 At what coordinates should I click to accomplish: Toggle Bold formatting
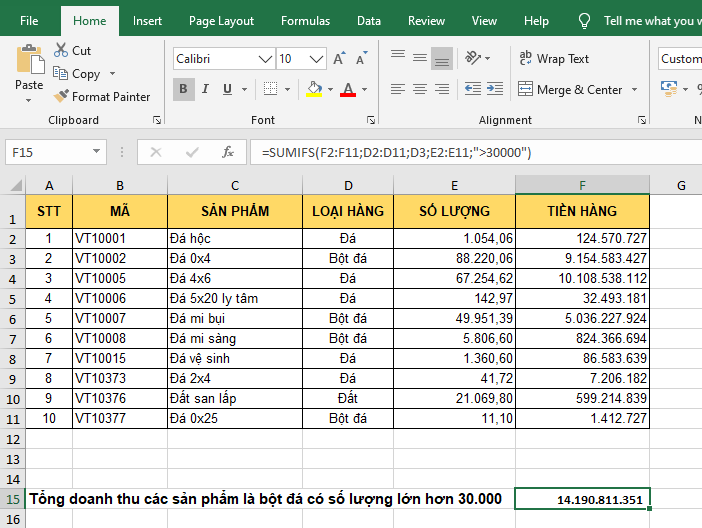coord(184,89)
